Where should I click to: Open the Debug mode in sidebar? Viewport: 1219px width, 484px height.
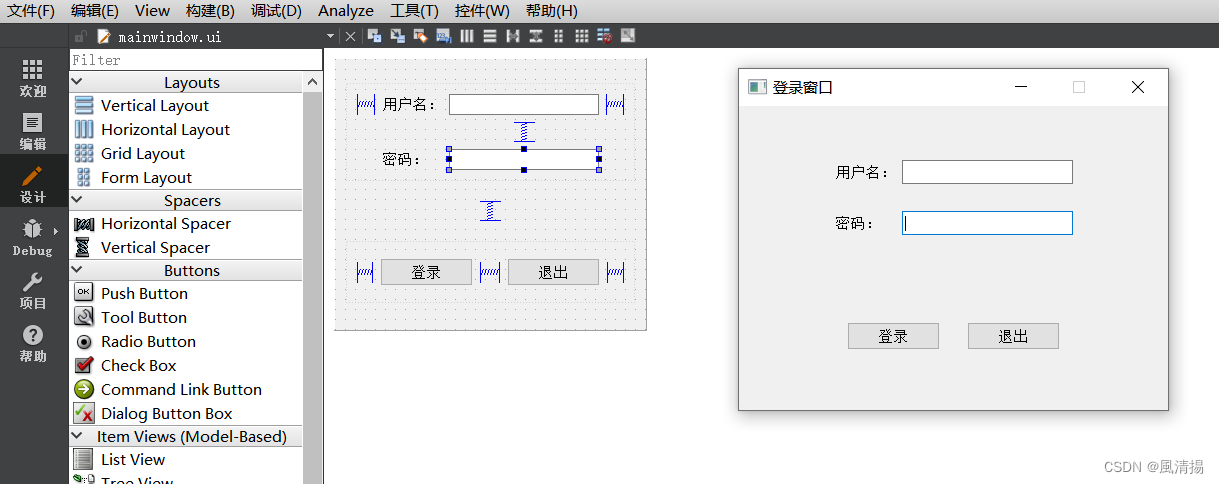[x=33, y=237]
